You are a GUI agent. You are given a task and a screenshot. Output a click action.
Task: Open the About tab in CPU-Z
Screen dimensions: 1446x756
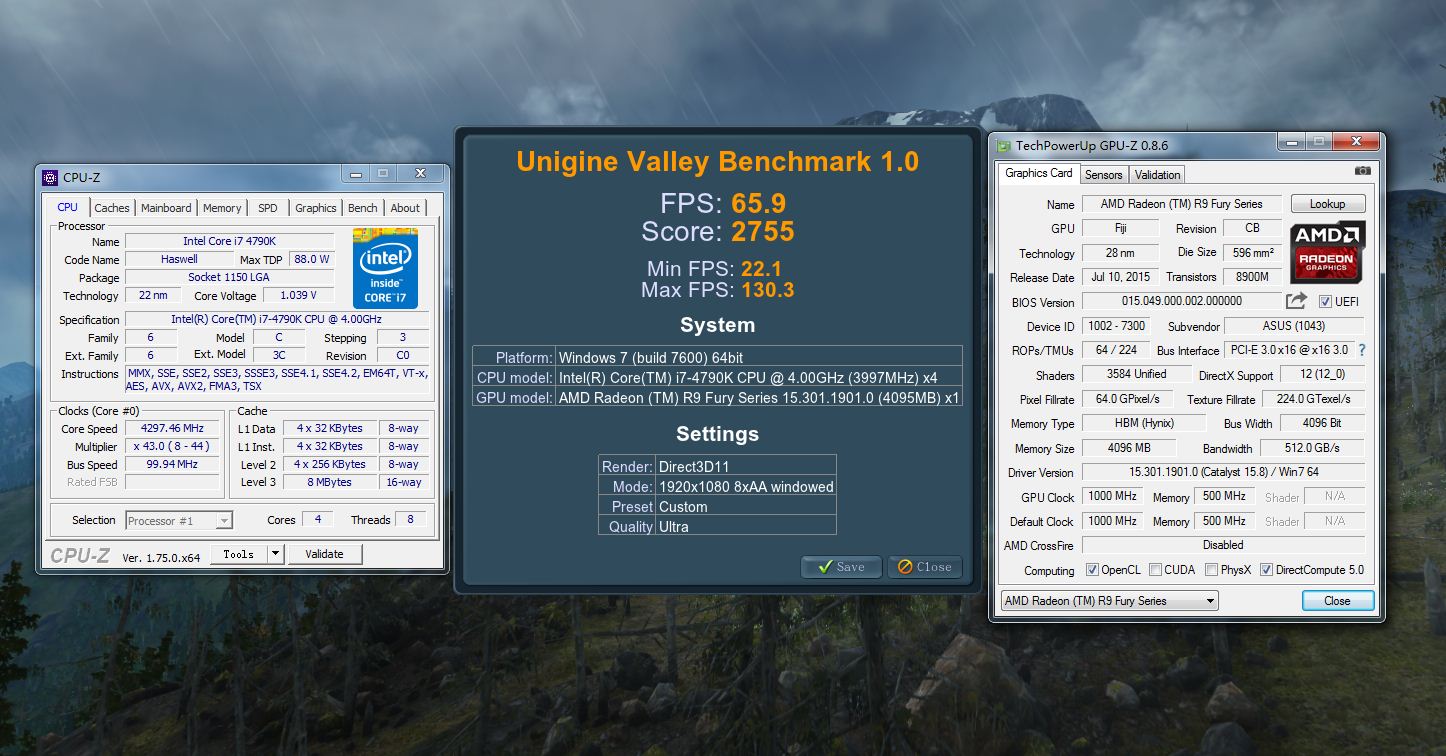(x=405, y=208)
